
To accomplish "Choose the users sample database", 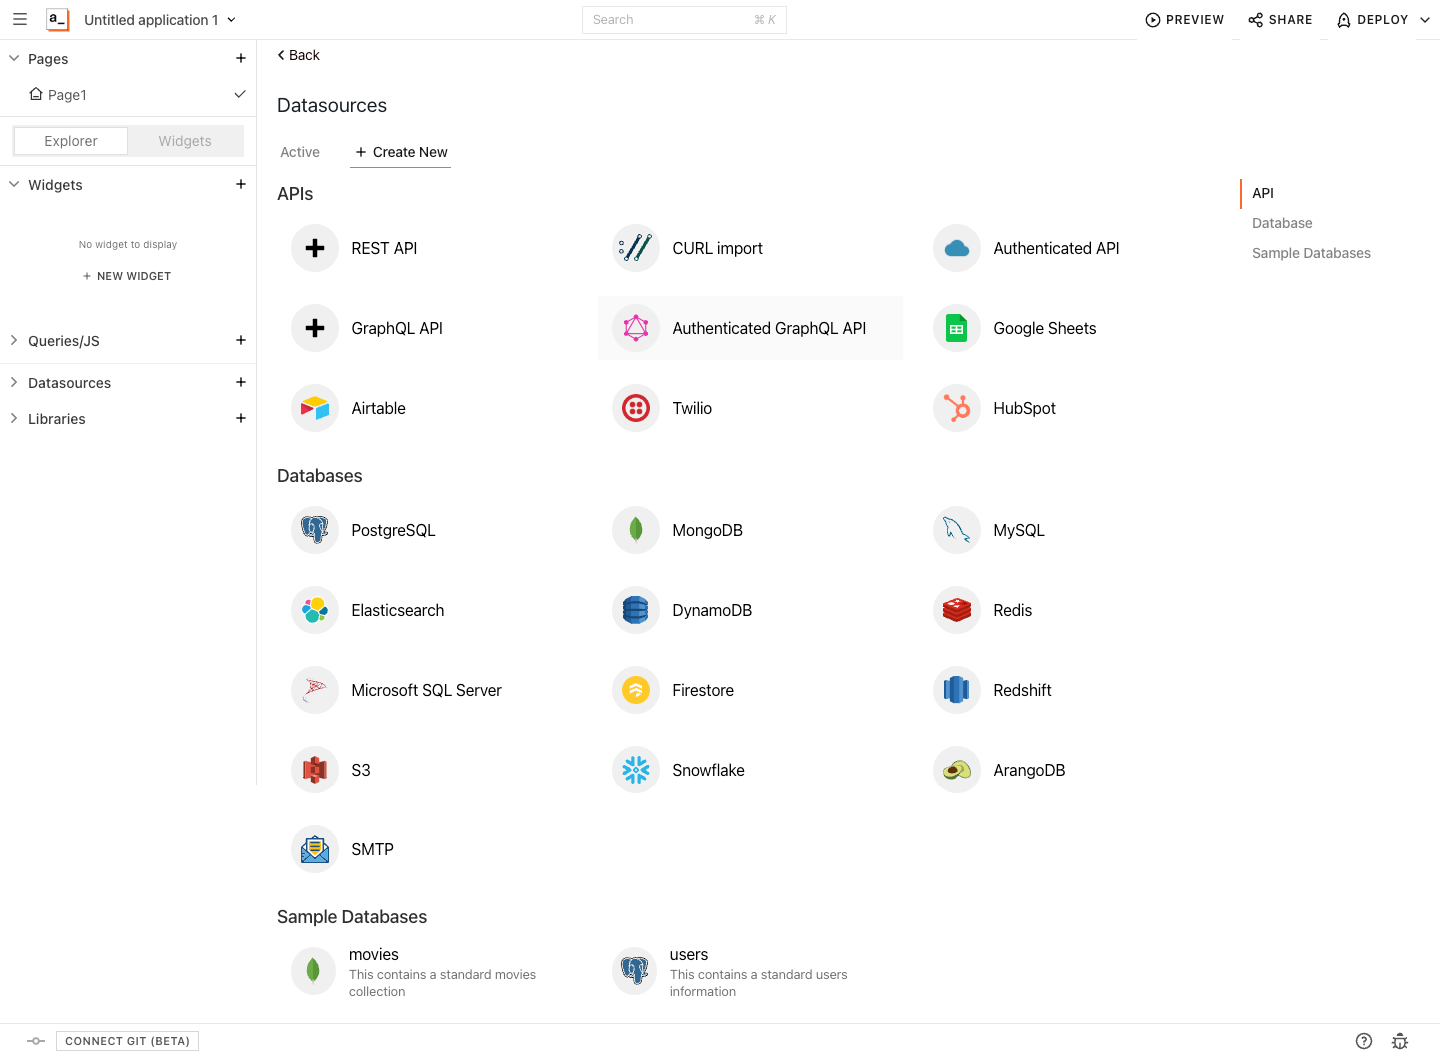I will (750, 972).
